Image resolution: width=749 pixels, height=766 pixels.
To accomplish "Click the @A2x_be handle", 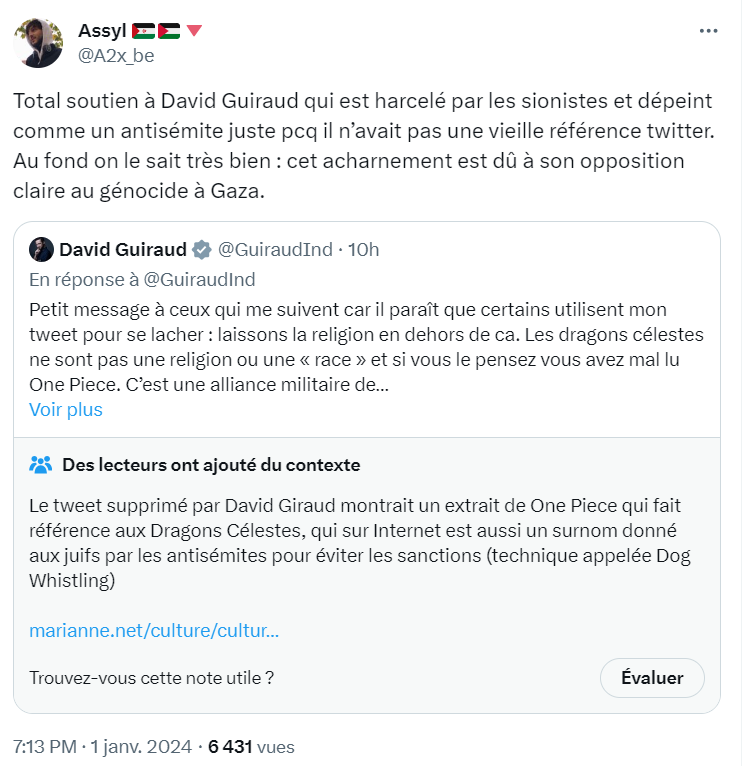I will click(116, 55).
